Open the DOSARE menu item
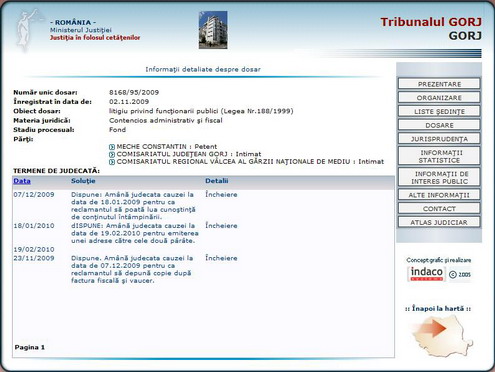The height and width of the screenshot is (372, 495). 439,125
